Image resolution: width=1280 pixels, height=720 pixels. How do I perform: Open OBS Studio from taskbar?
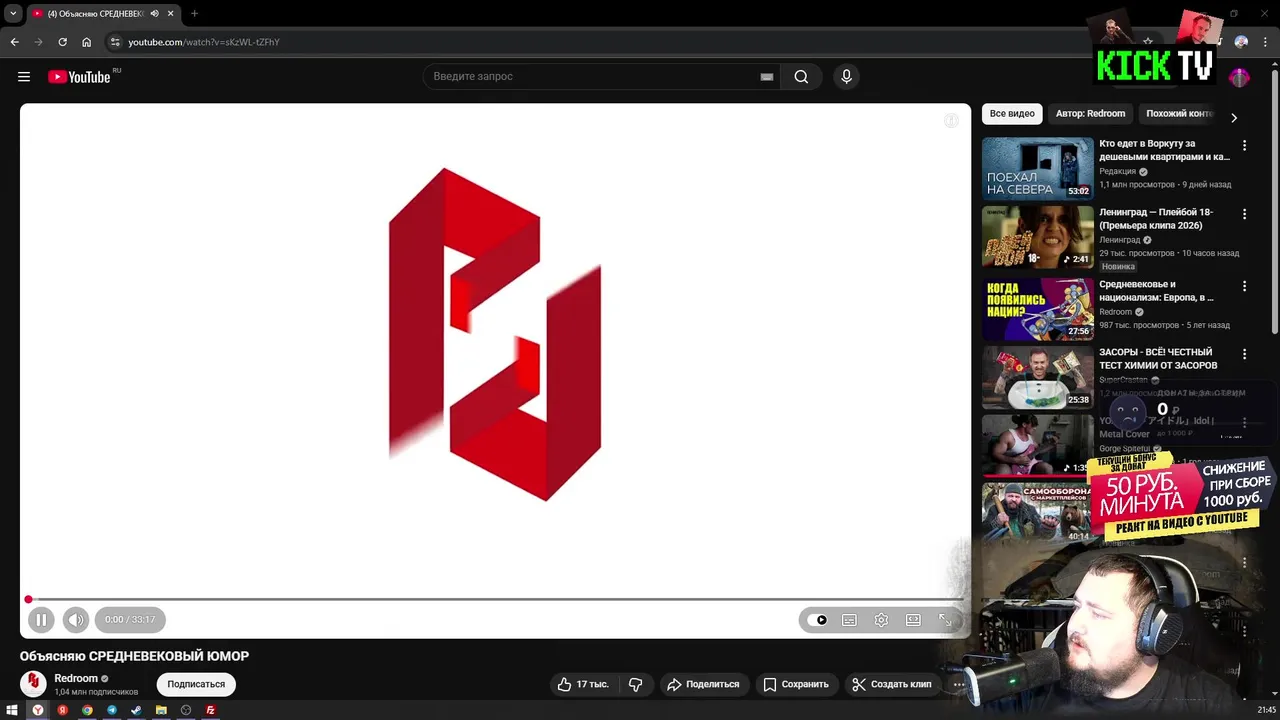(x=186, y=710)
